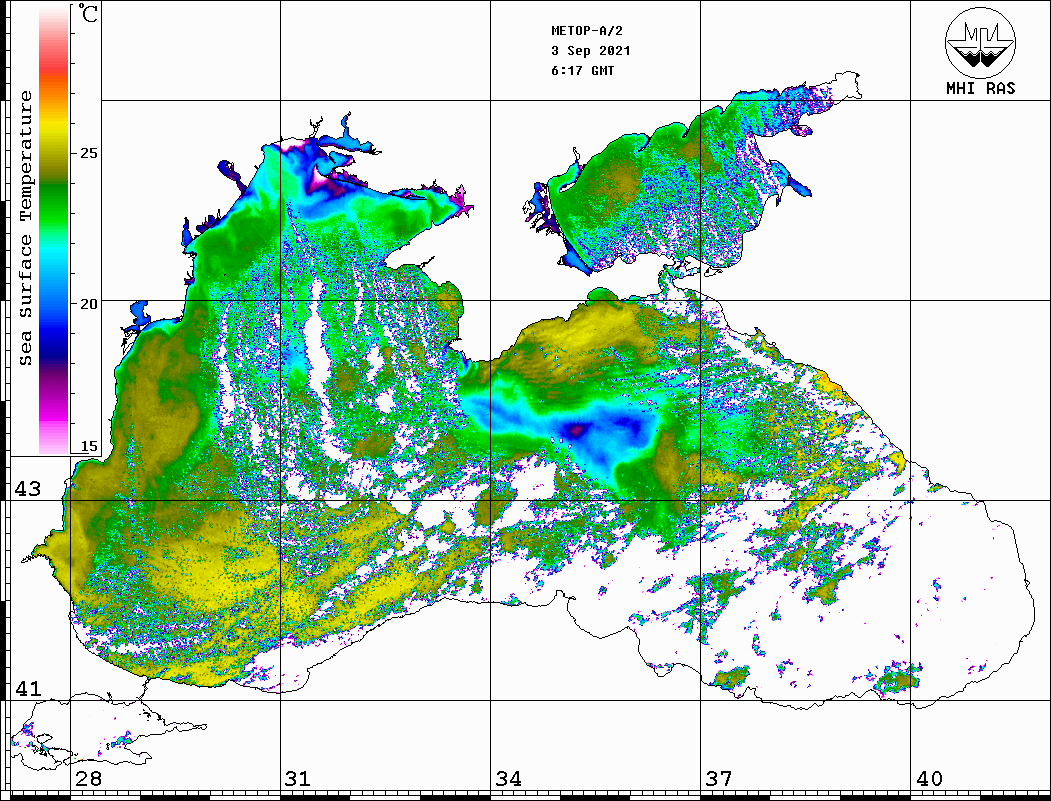The width and height of the screenshot is (1051, 801).
Task: Click the MHI RAS text label
Action: (981, 88)
